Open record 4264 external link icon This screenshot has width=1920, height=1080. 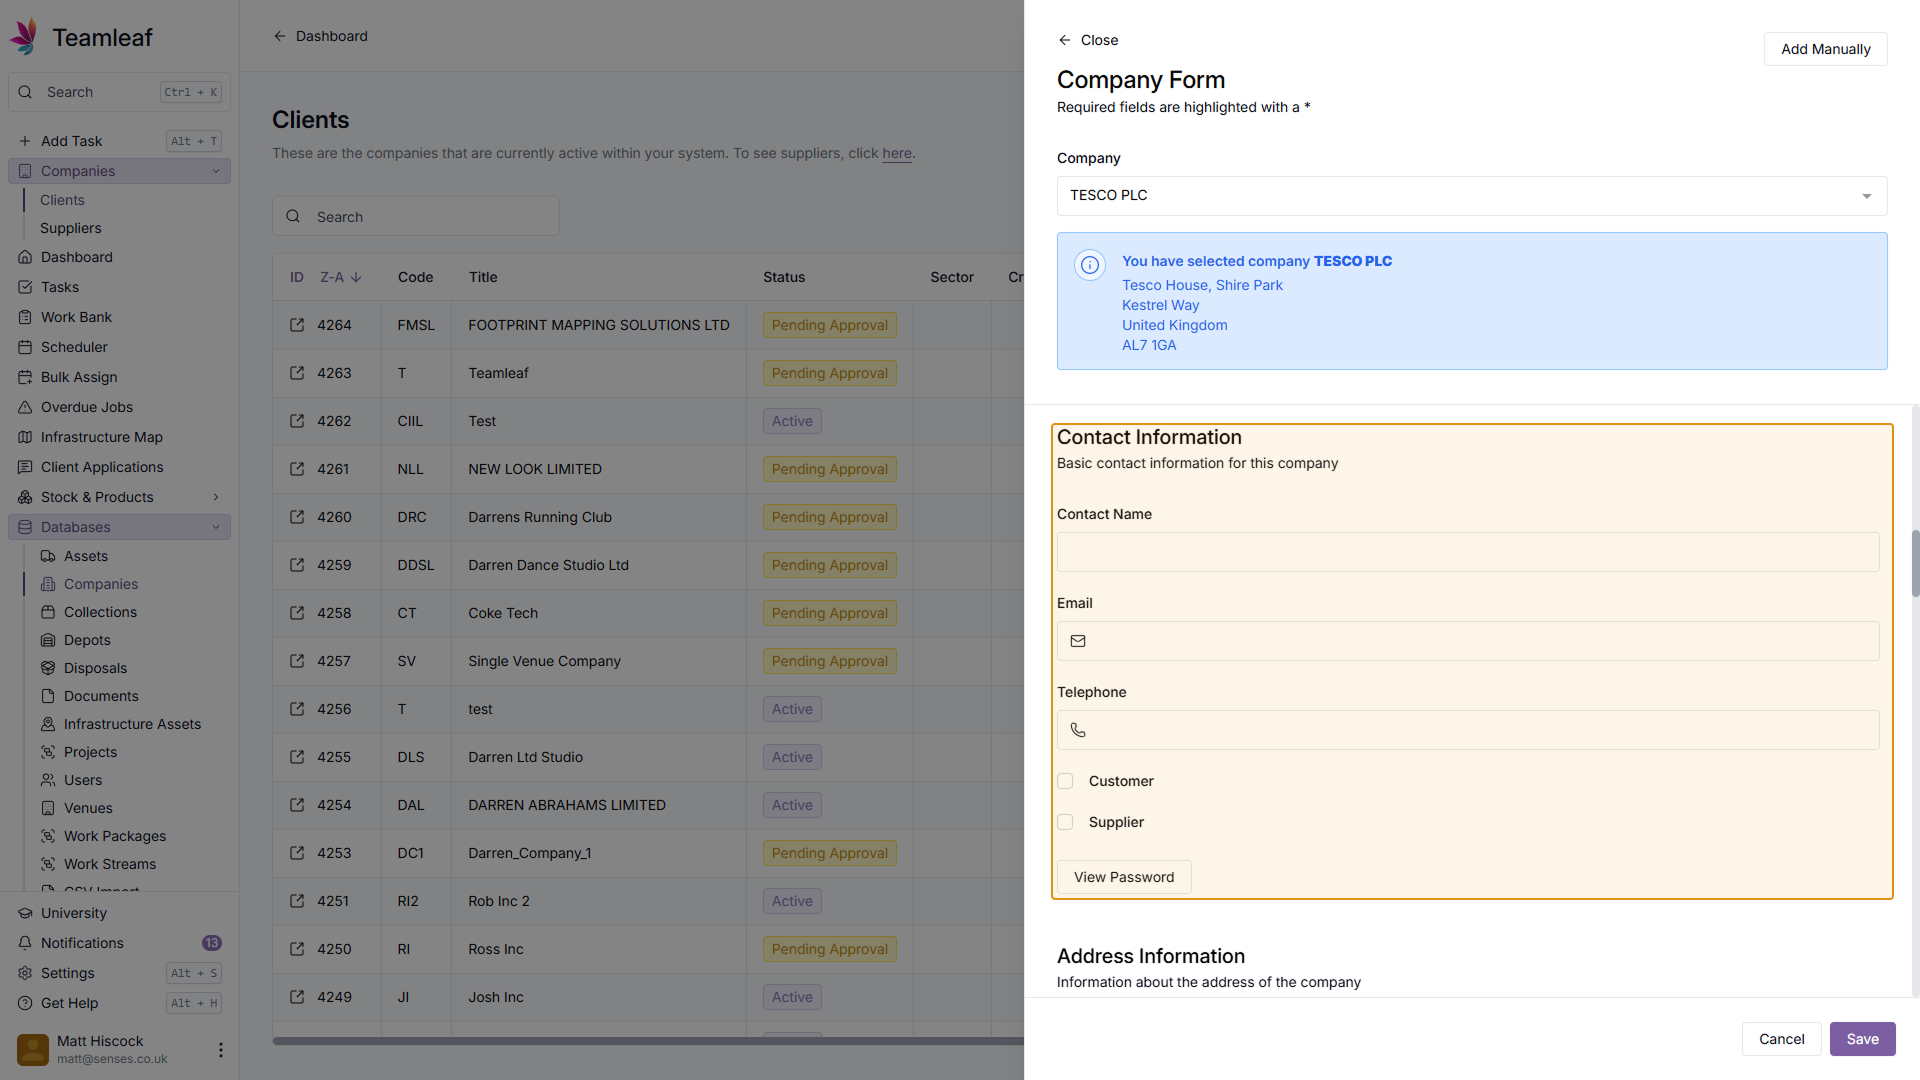click(297, 325)
